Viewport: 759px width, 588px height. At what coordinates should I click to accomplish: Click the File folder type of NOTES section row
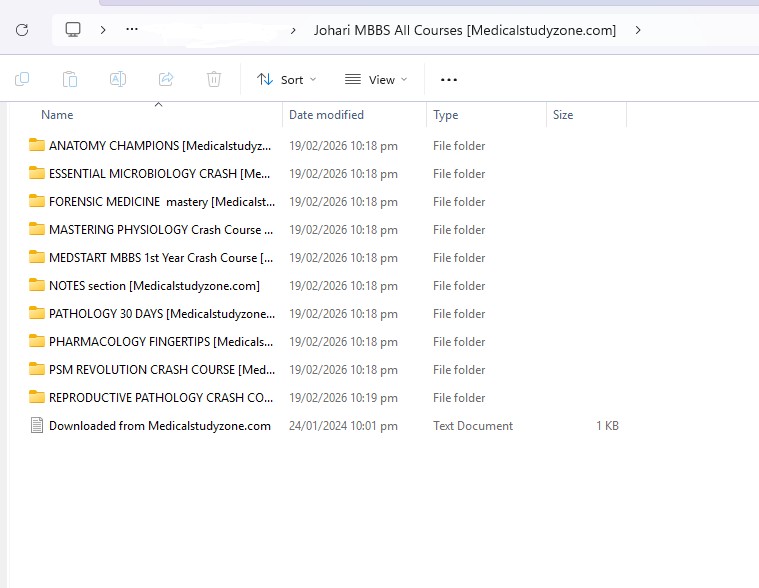tap(459, 286)
